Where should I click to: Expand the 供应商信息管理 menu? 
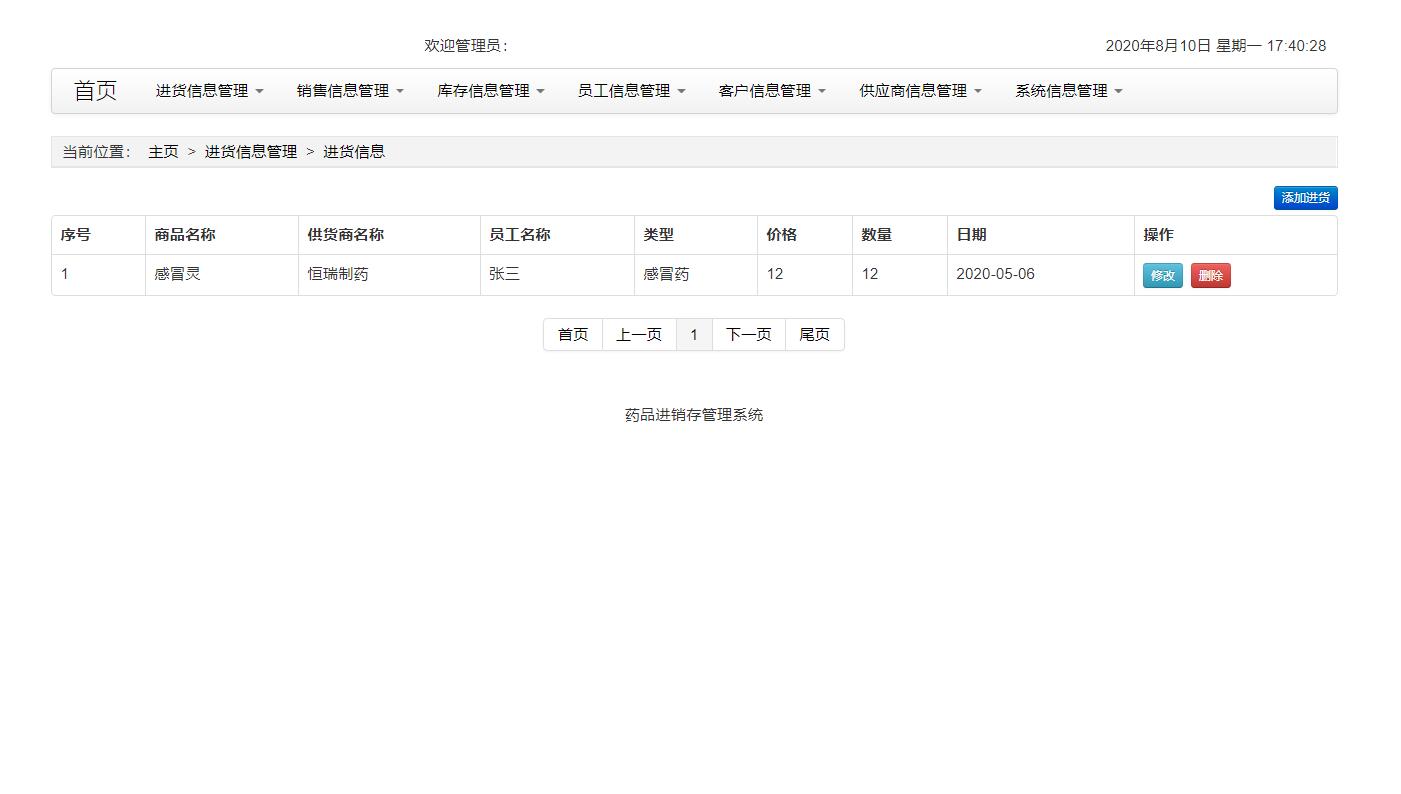tap(918, 89)
